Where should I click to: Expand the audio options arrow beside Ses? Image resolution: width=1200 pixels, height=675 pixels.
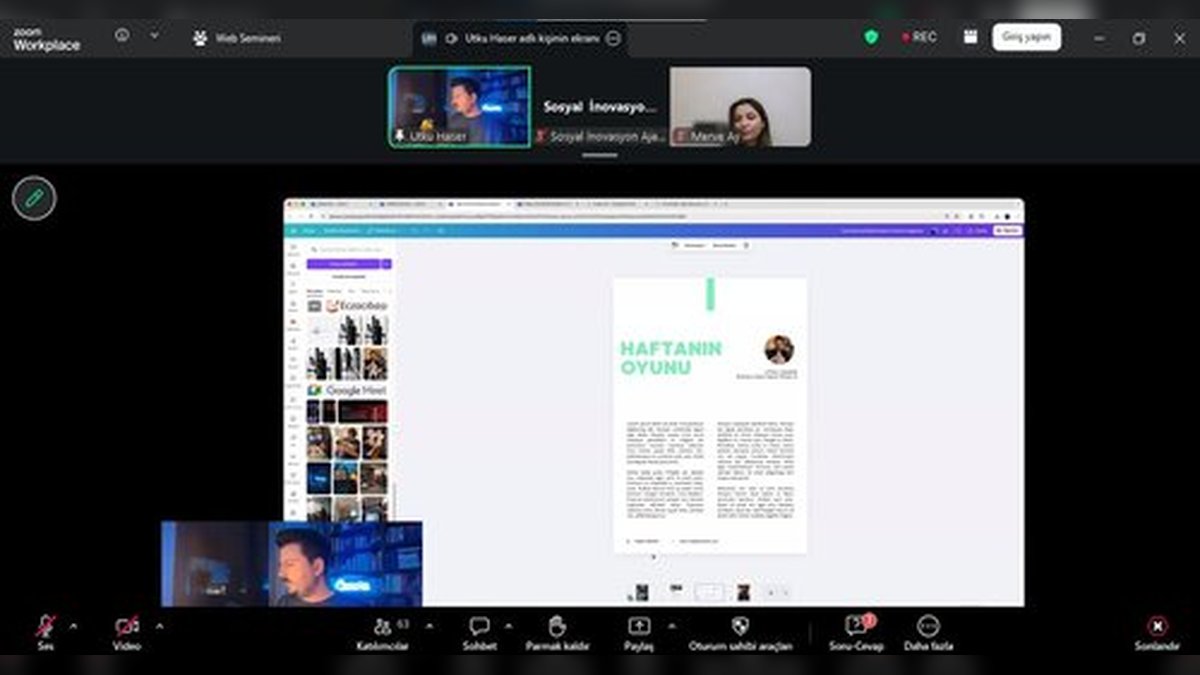73,626
